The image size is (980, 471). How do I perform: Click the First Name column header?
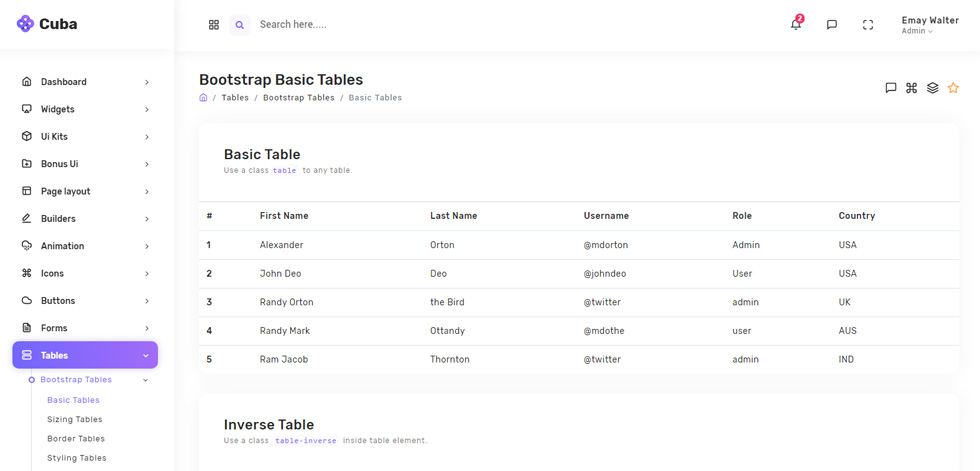coord(284,216)
